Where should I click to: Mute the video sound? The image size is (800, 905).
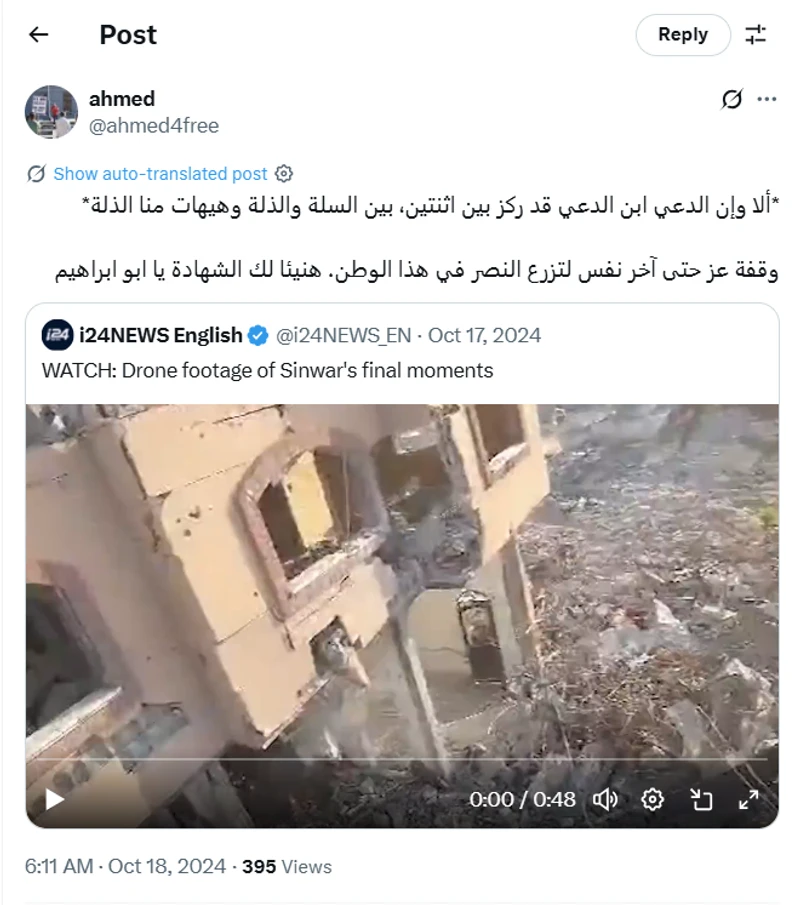coord(605,799)
